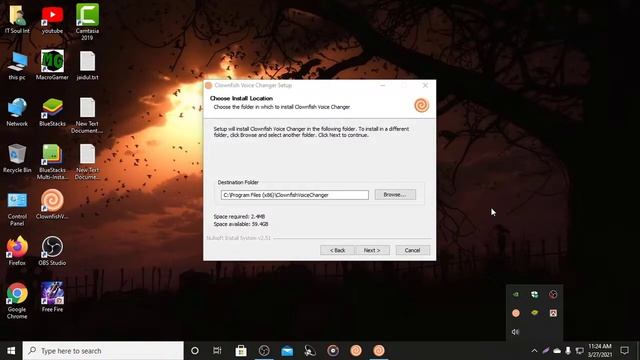640x360 pixels.
Task: Click the 'Choose Install Location' heading
Action: pos(241,98)
